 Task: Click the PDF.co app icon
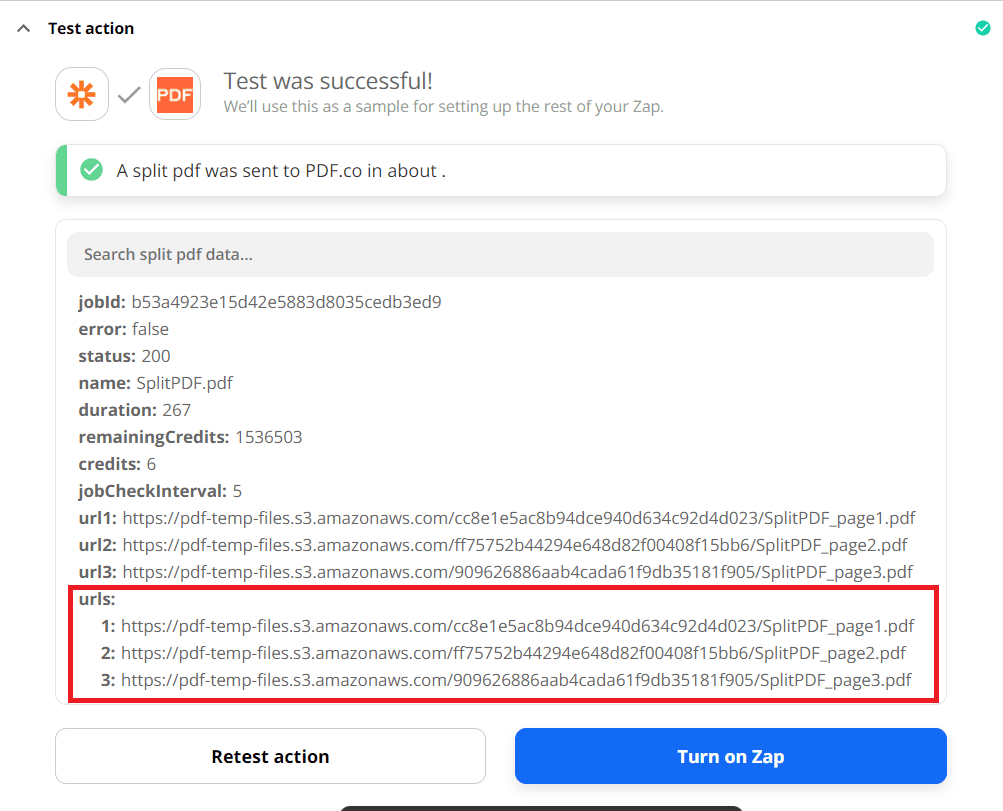coord(175,94)
